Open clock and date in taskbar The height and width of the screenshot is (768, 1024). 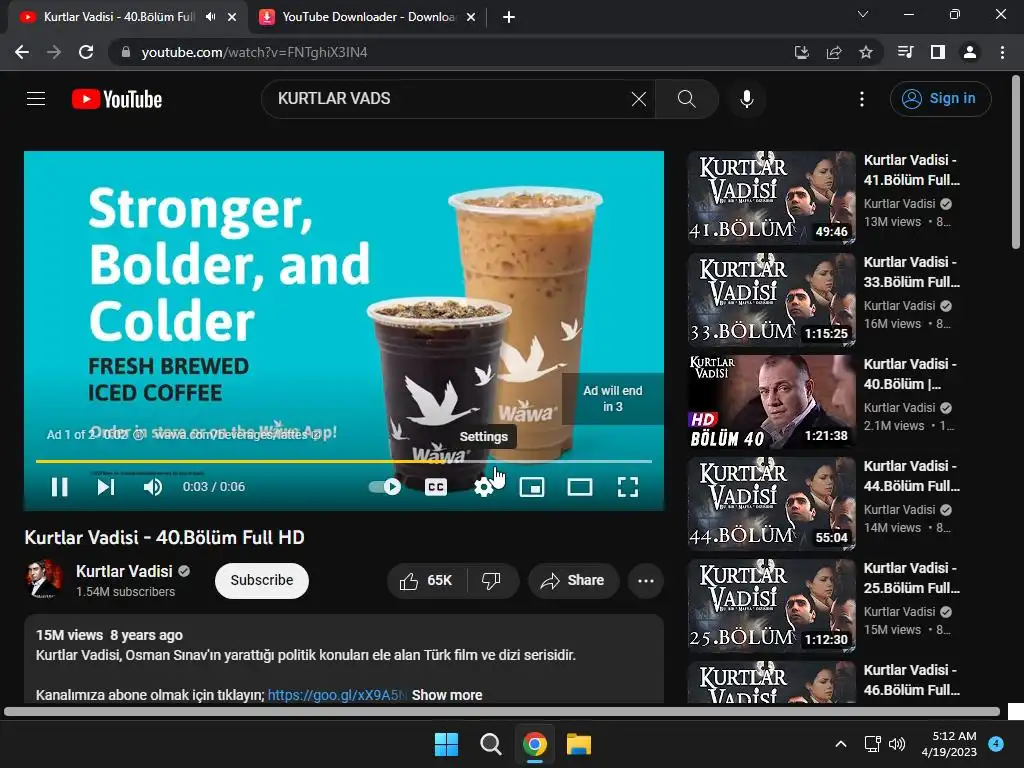(x=950, y=744)
